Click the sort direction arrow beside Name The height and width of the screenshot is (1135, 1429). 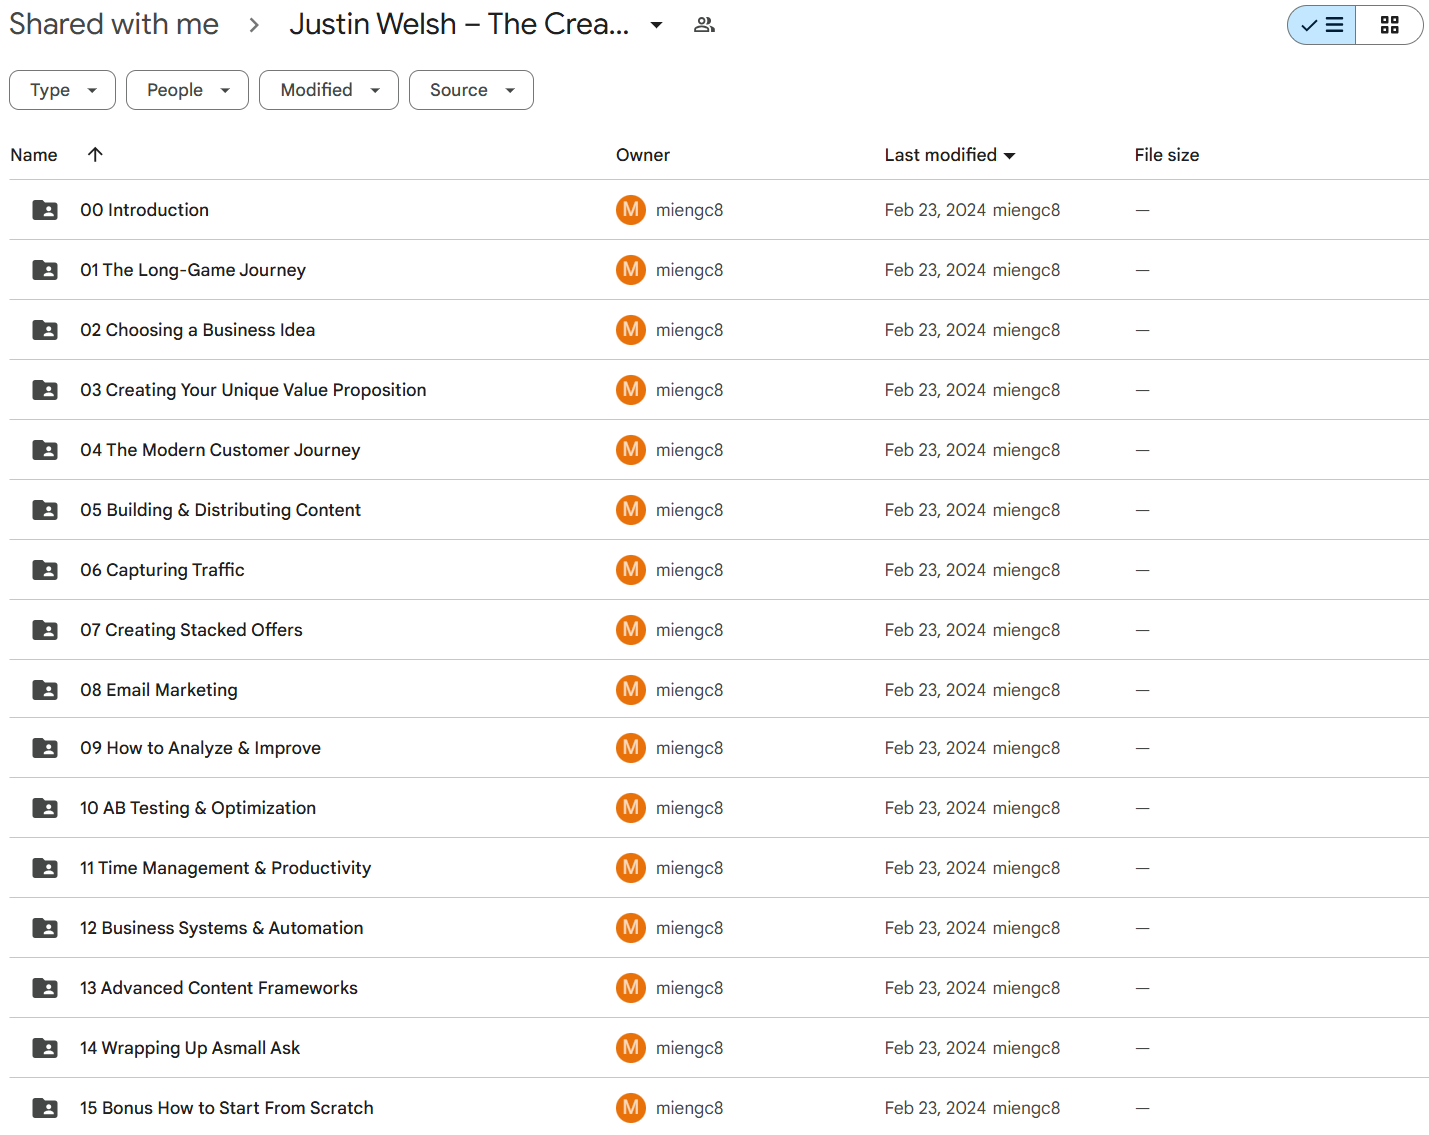coord(95,154)
